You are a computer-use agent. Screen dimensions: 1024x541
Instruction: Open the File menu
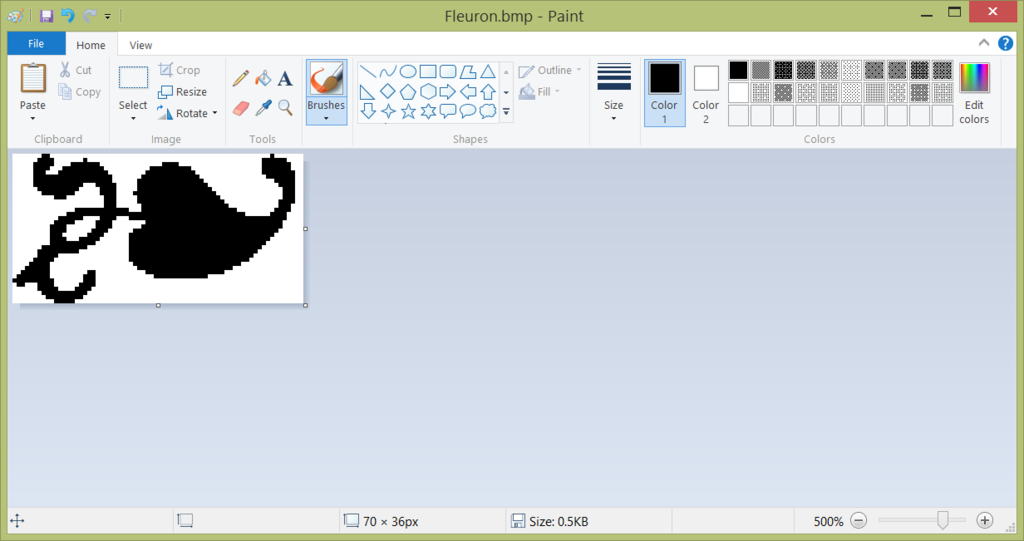point(36,44)
